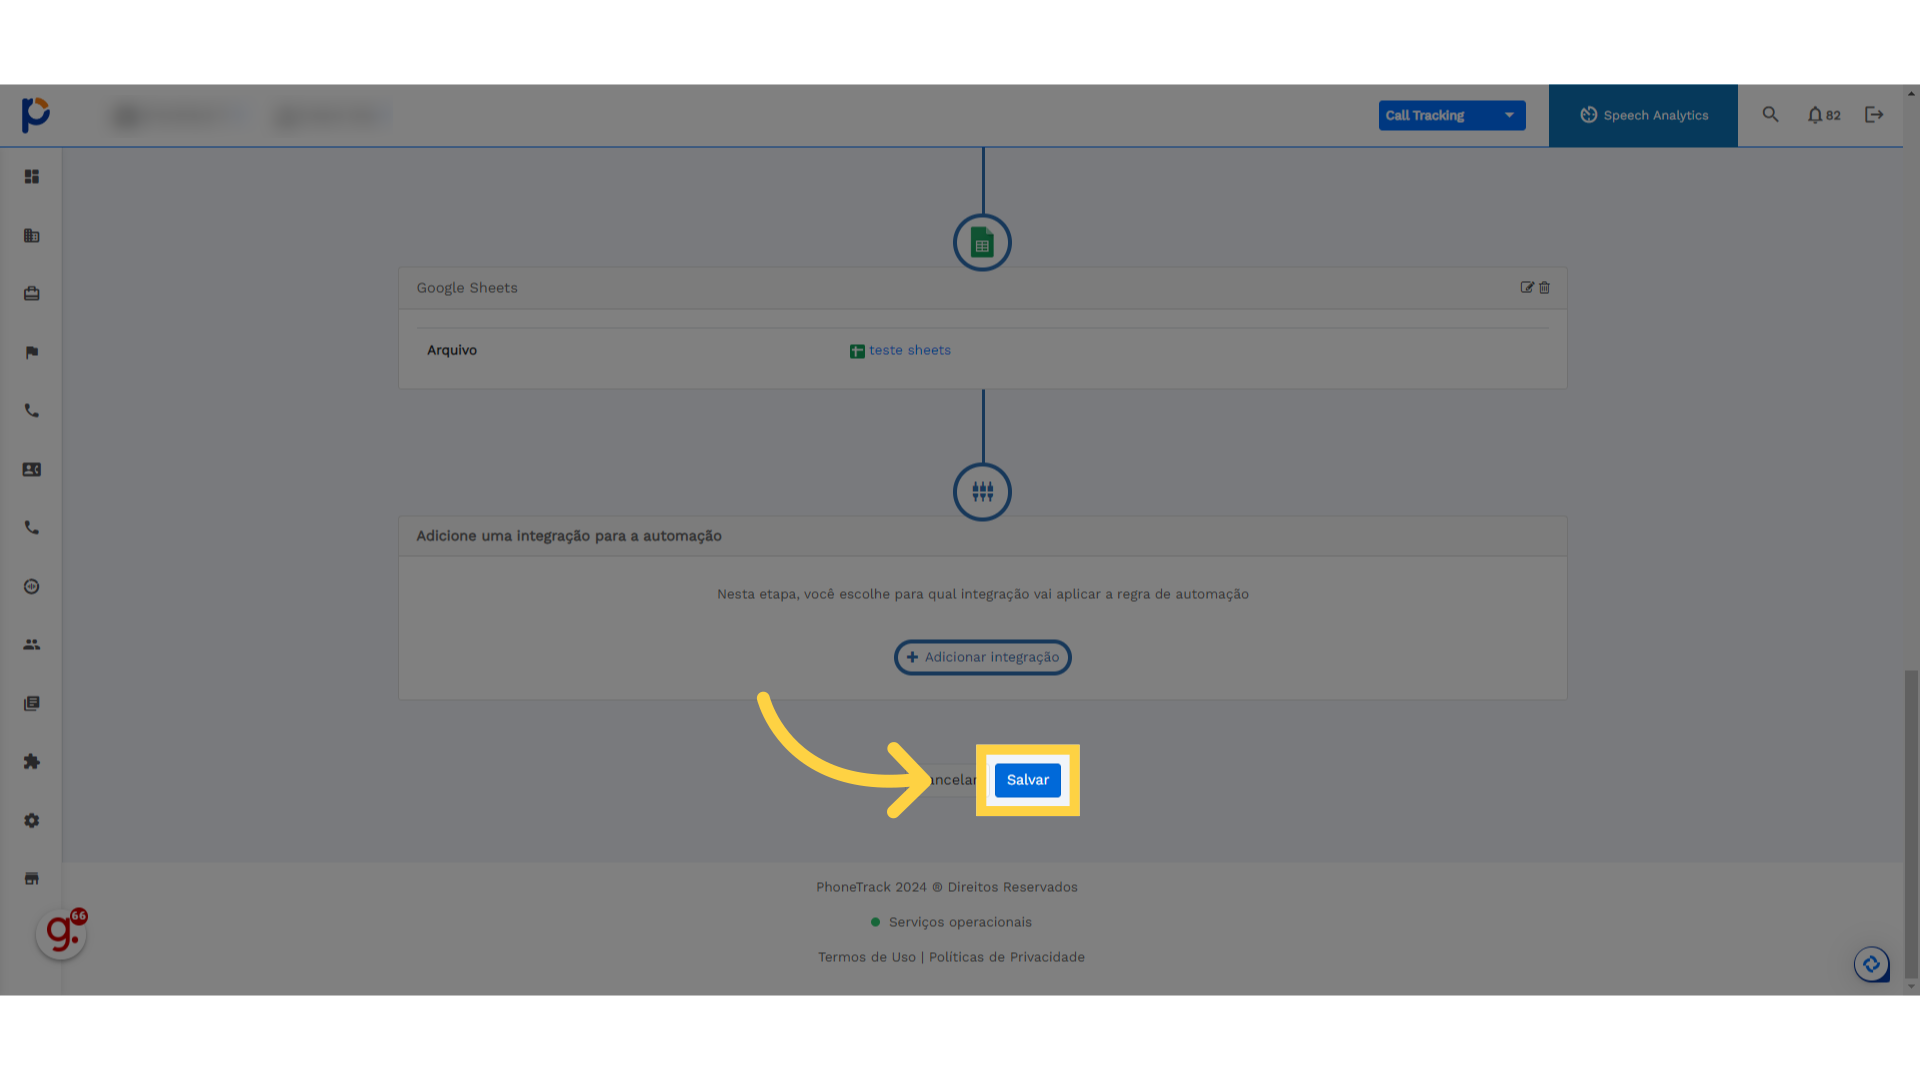Screen dimensions: 1920x1080
Task: Open the contact card icon in sidebar
Action: coord(32,469)
